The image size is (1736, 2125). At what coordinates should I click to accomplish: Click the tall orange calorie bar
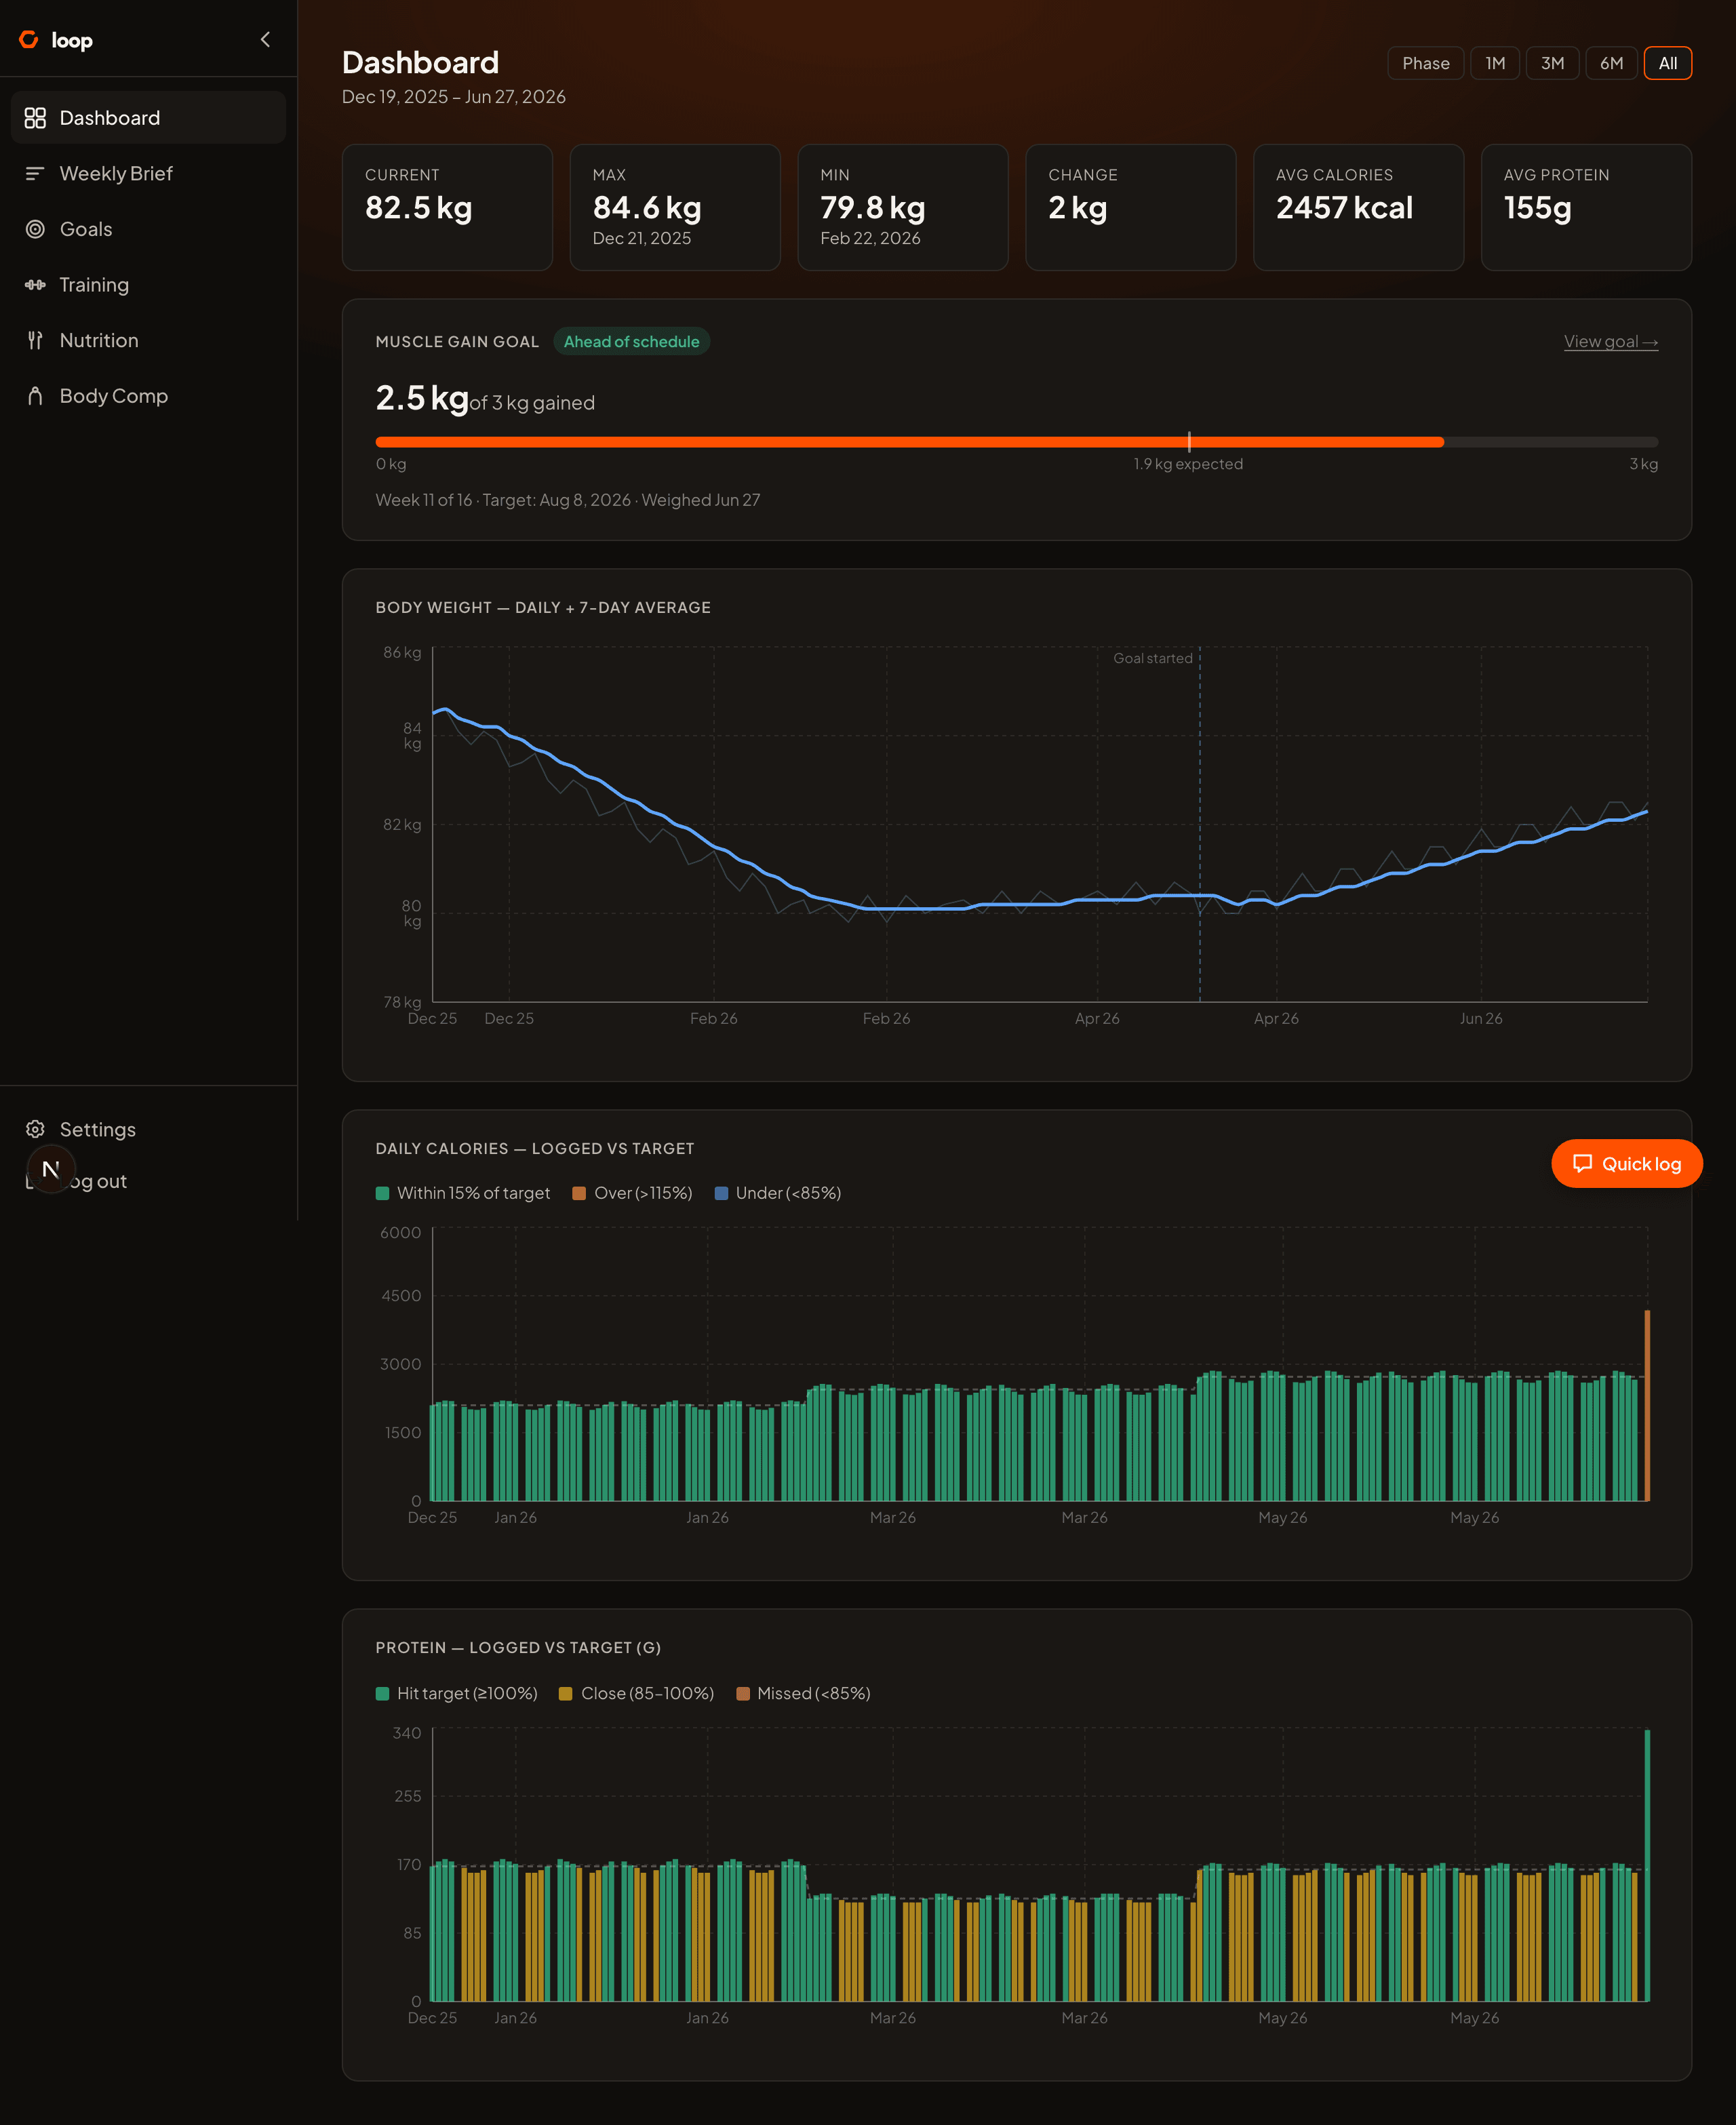[1647, 1405]
